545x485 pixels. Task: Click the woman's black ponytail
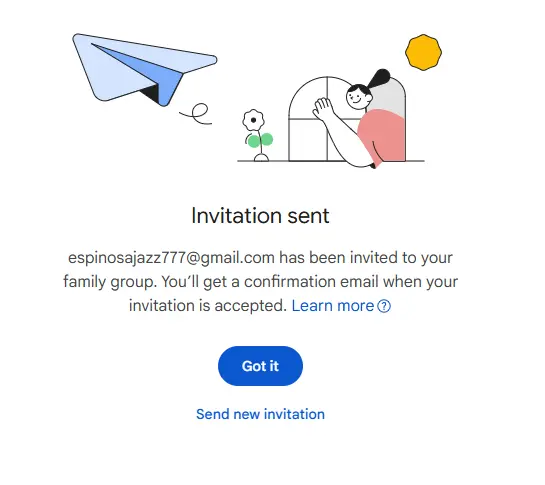(379, 78)
